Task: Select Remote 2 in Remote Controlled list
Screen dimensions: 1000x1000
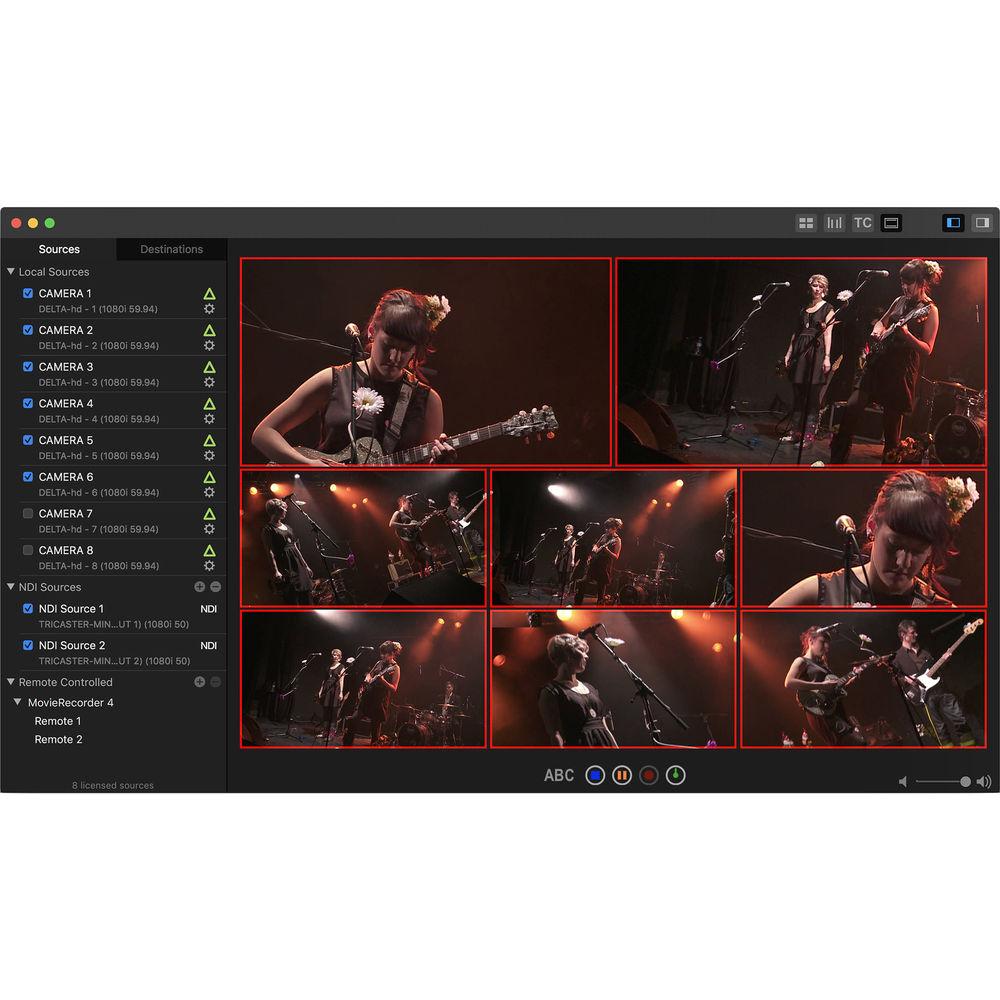Action: point(58,740)
